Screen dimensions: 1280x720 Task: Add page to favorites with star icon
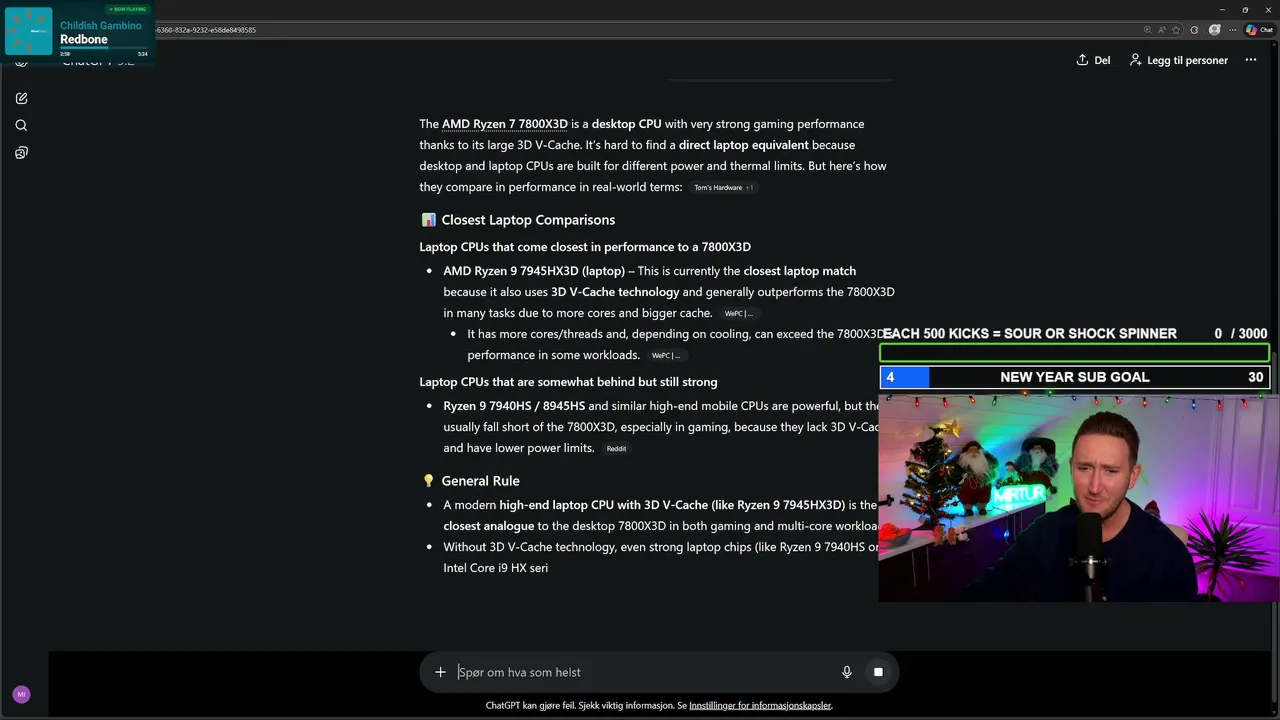[x=1176, y=30]
